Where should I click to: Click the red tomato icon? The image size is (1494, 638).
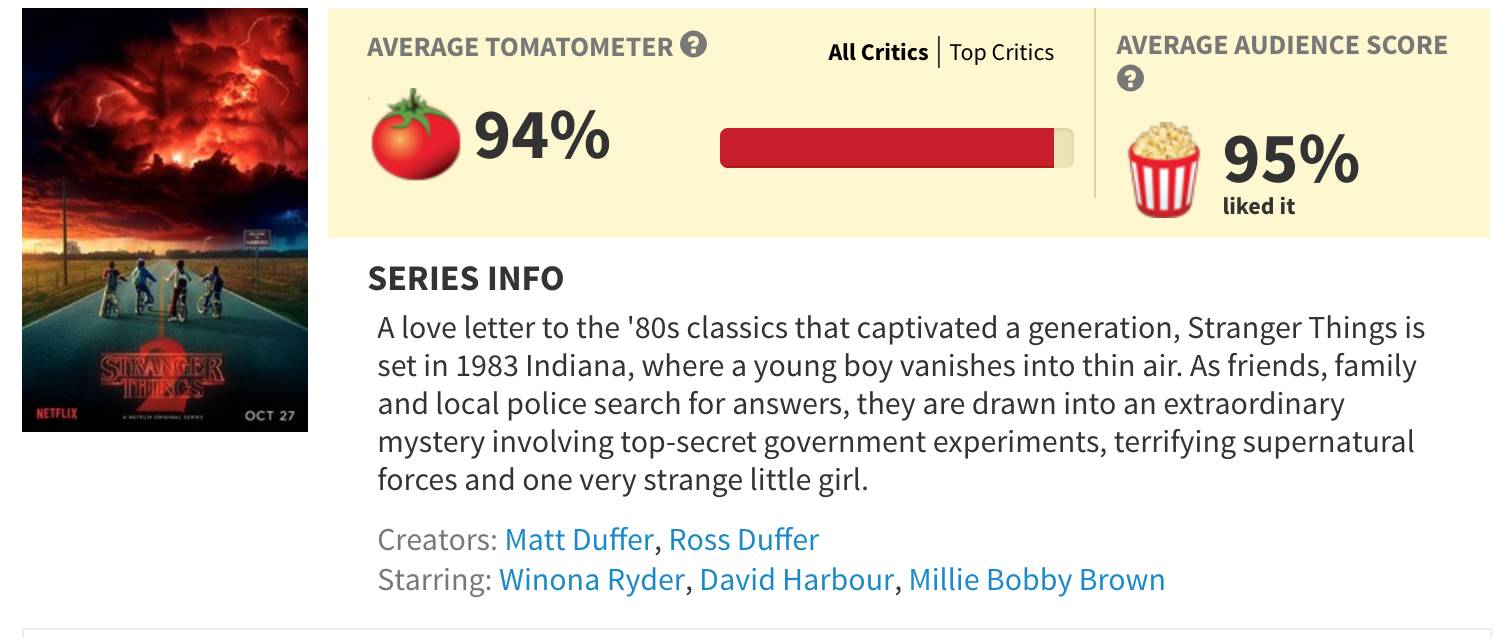tap(415, 134)
